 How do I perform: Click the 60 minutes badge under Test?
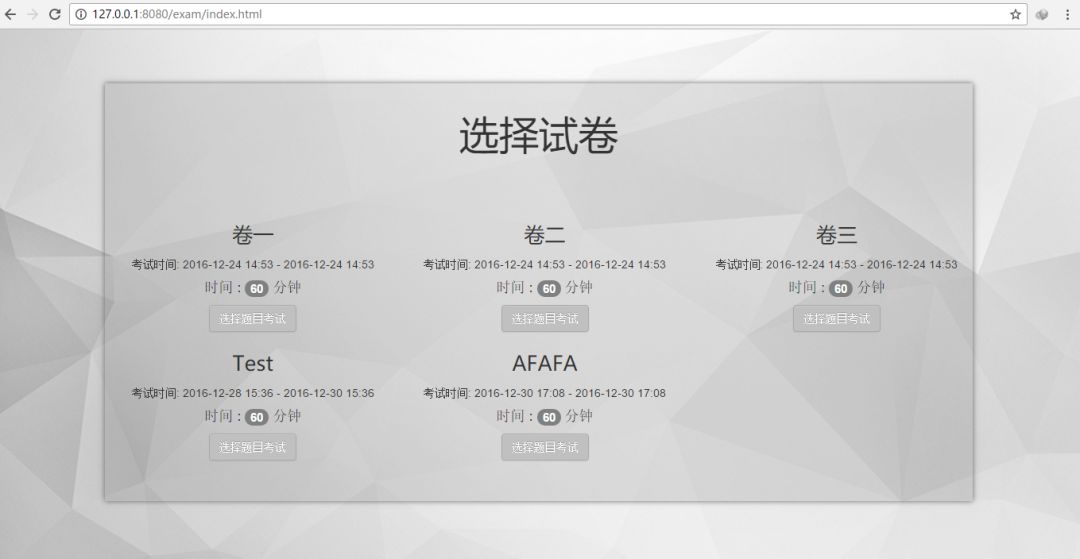[x=256, y=417]
